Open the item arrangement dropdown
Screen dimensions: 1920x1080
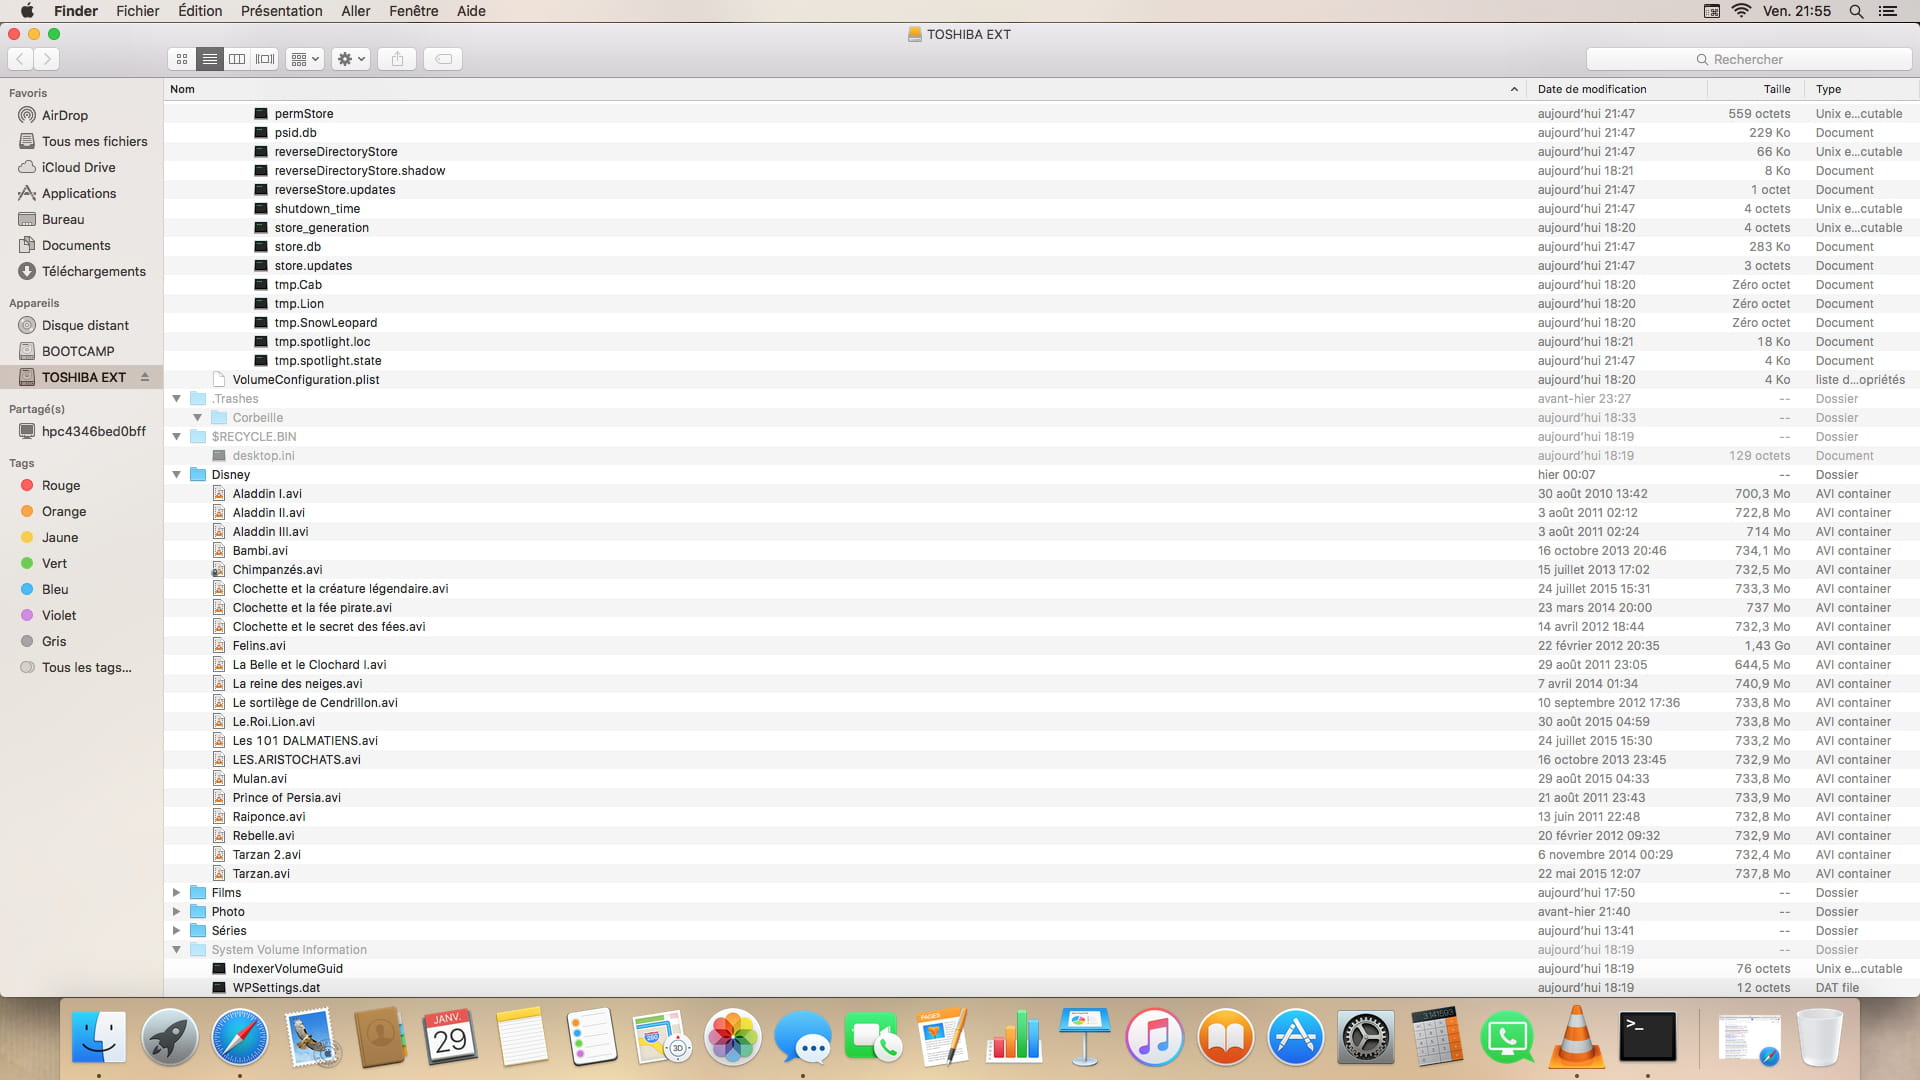tap(305, 59)
